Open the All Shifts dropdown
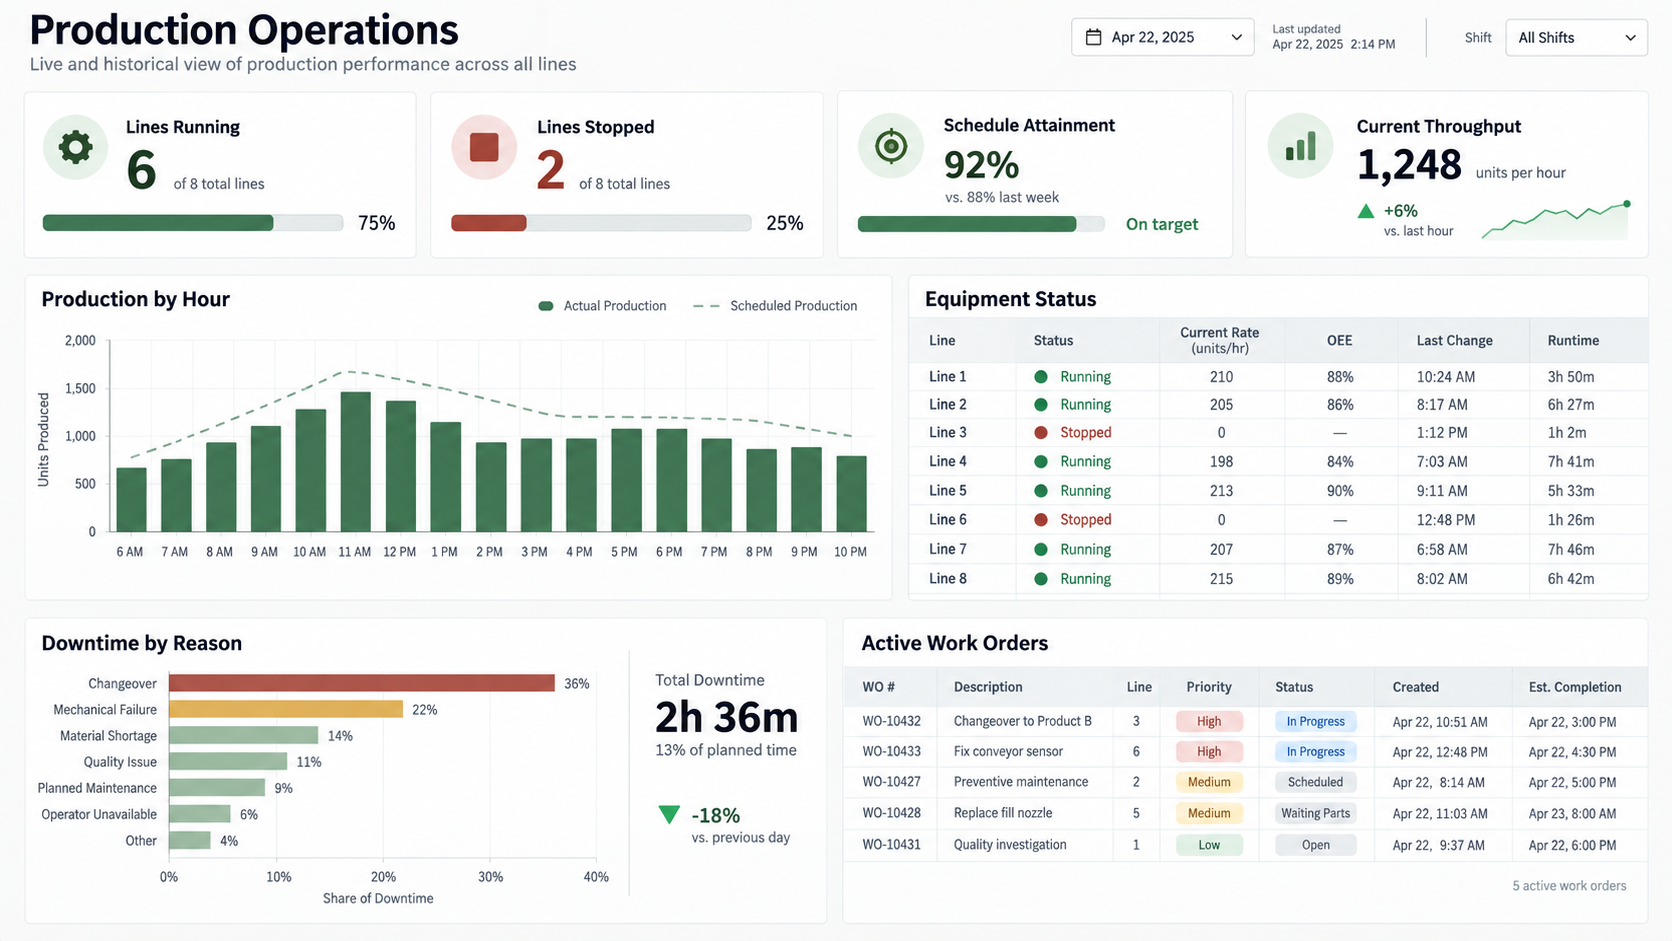 point(1576,37)
